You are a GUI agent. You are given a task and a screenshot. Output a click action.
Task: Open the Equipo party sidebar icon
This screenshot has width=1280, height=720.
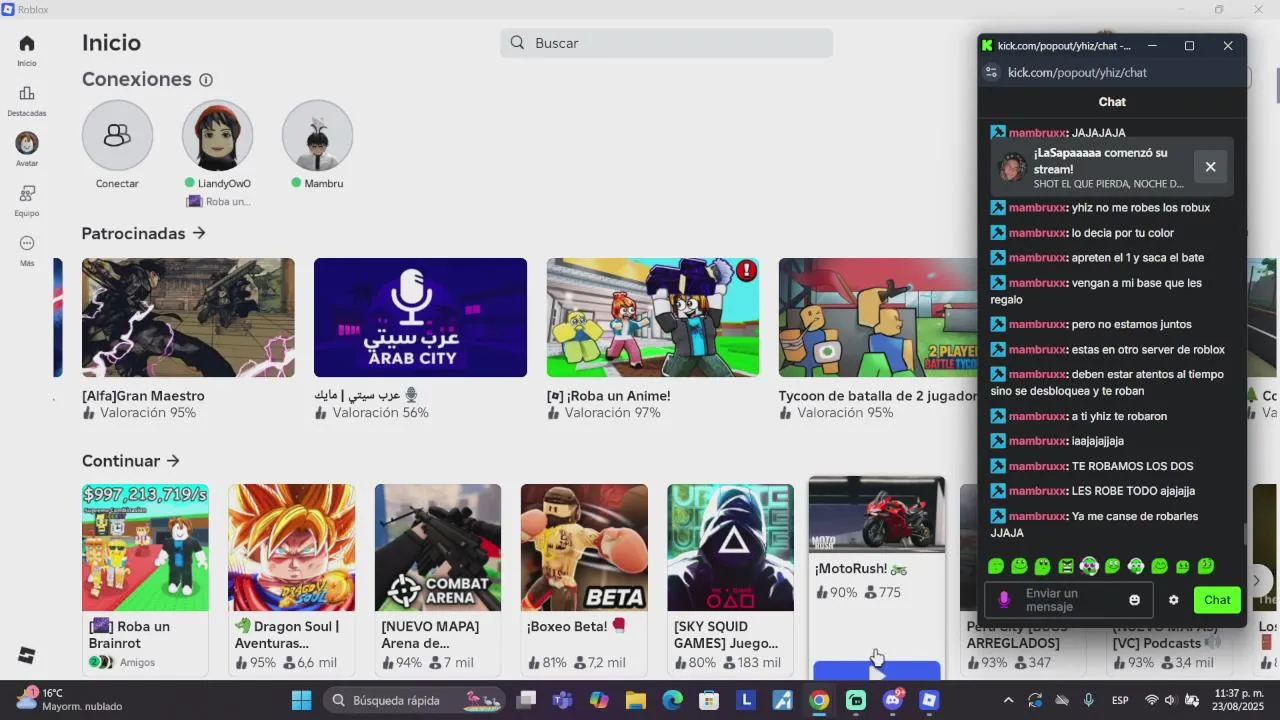click(x=27, y=193)
